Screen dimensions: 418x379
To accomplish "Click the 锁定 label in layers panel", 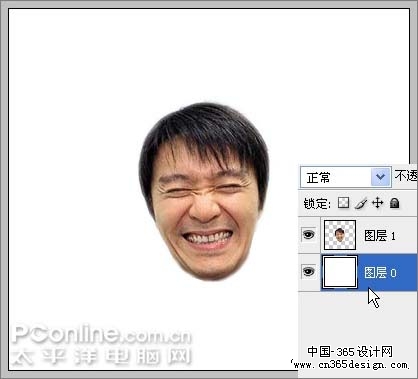I will pos(317,203).
